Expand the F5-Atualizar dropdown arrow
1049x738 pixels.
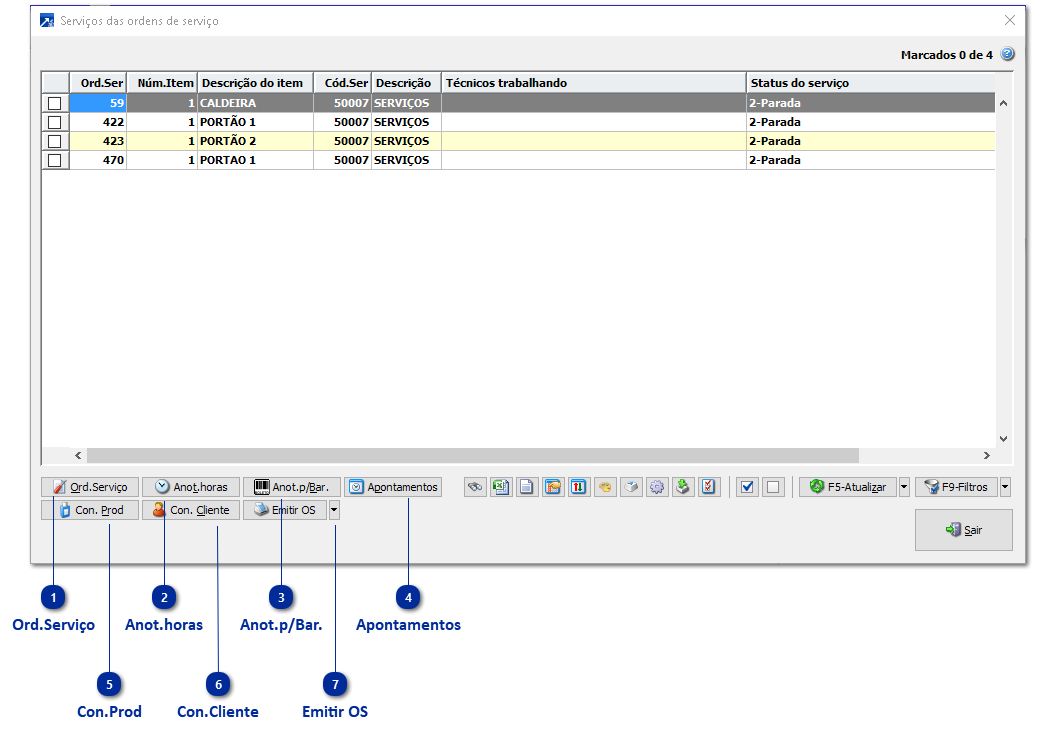904,487
